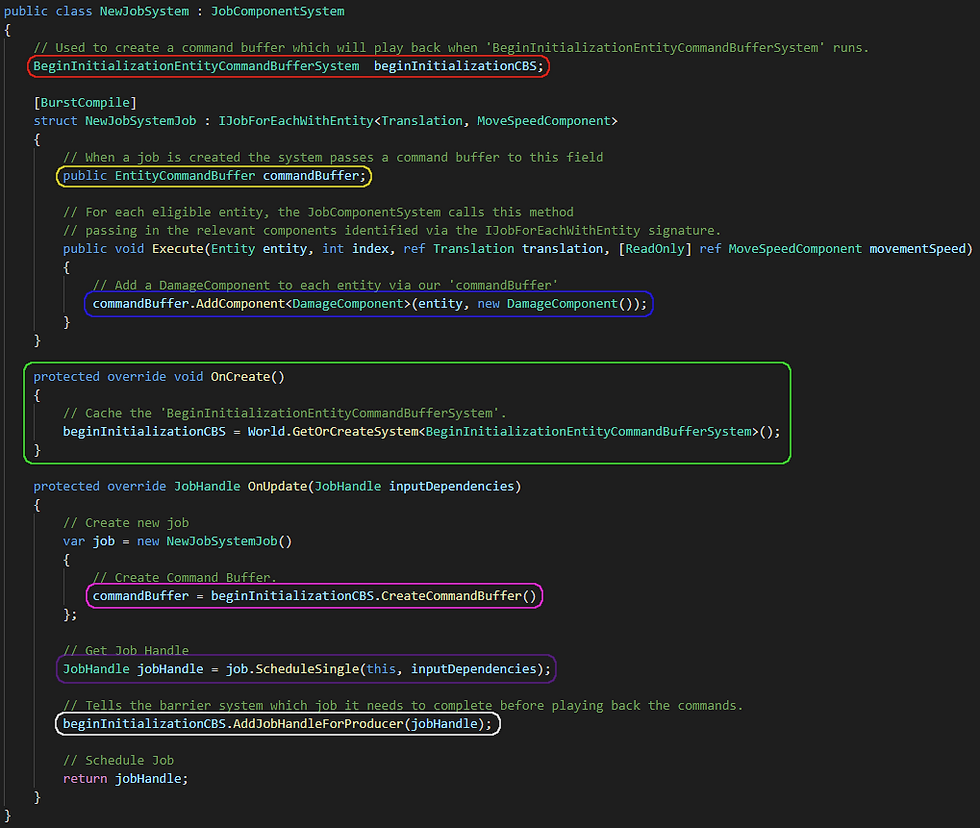Click the "EntityCommandBuffer" type name

[x=185, y=176]
